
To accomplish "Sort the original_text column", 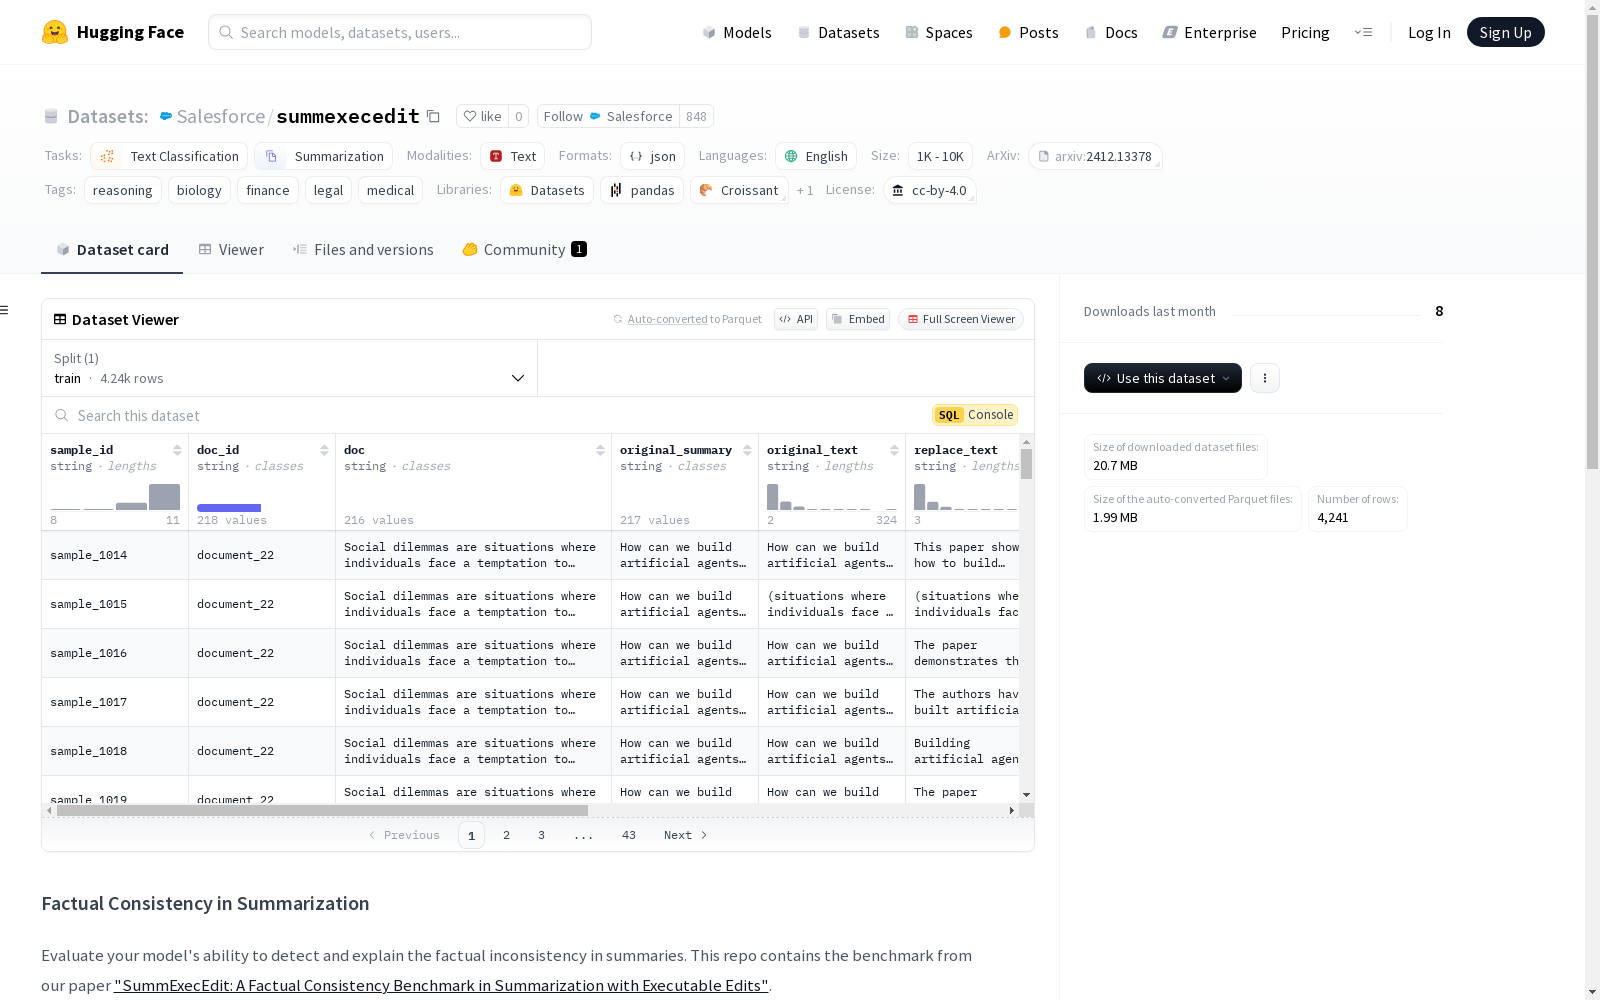I will (x=894, y=450).
